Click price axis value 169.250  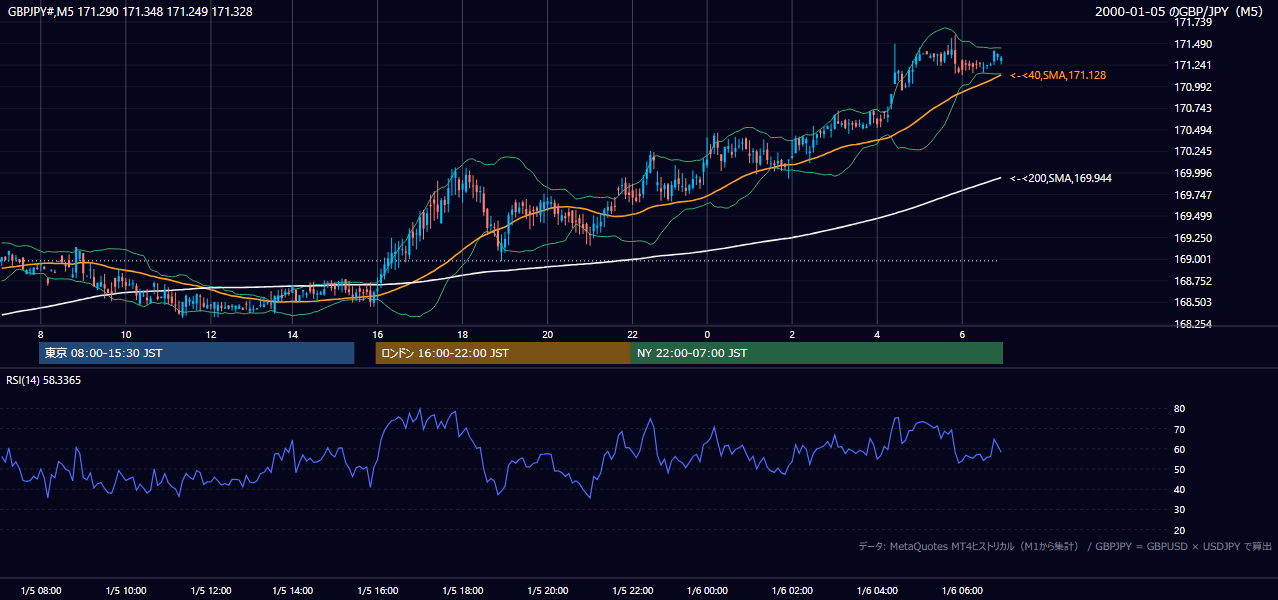click(1192, 238)
